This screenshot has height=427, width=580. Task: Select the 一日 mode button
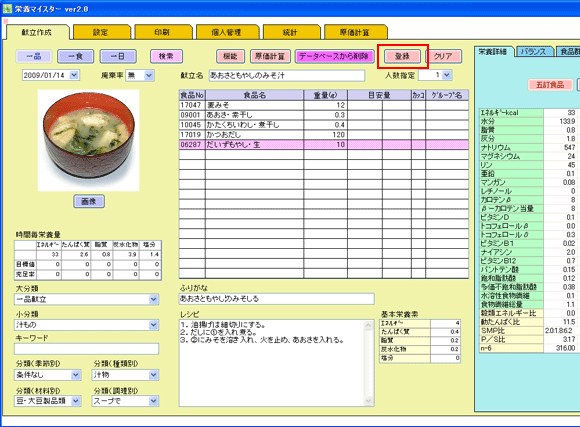tap(118, 56)
